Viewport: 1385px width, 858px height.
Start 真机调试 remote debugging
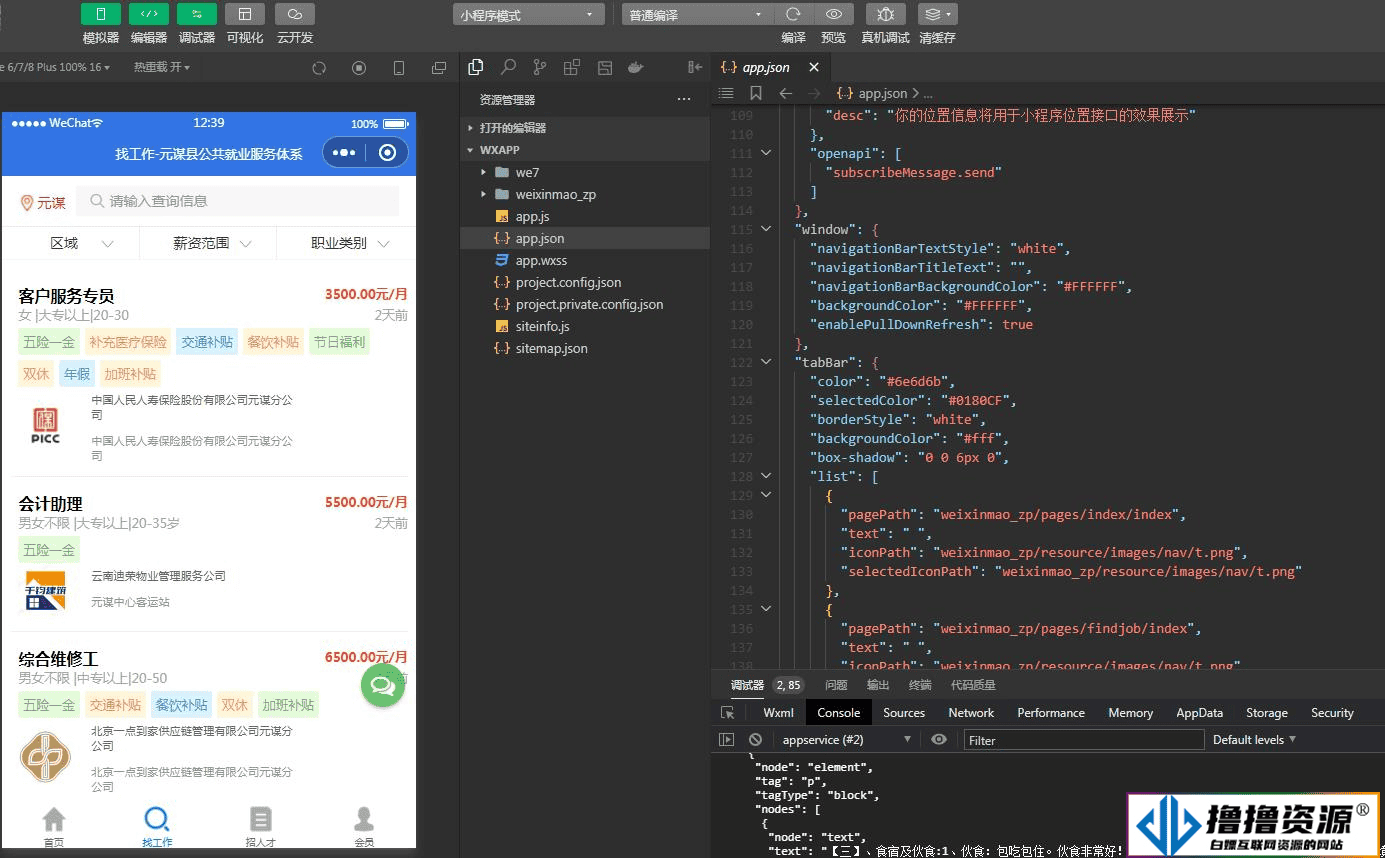coord(885,14)
